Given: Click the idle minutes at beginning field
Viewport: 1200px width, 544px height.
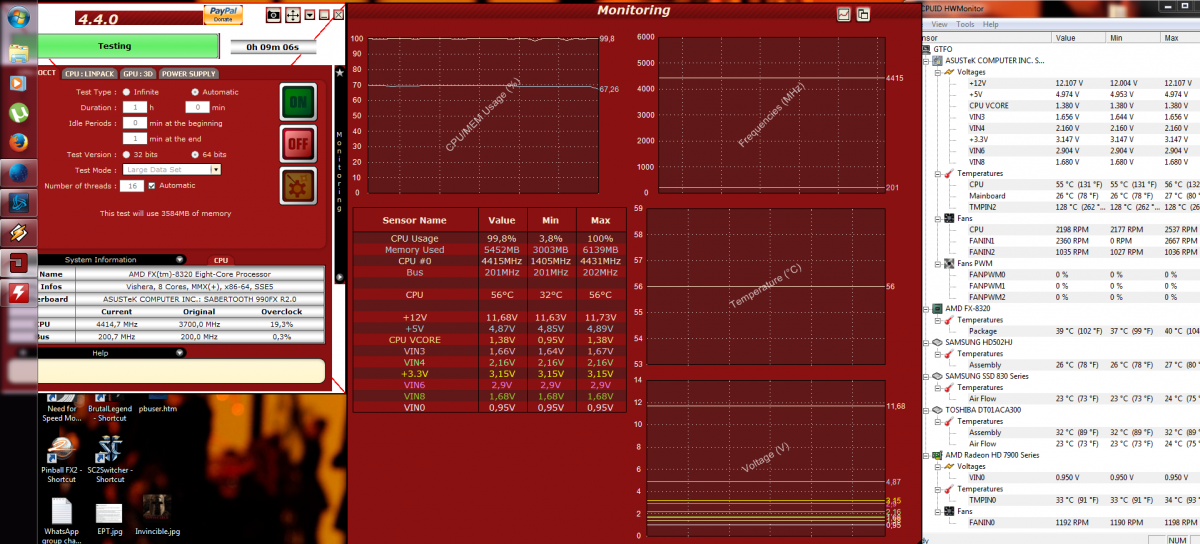Looking at the screenshot, I should pyautogui.click(x=134, y=122).
